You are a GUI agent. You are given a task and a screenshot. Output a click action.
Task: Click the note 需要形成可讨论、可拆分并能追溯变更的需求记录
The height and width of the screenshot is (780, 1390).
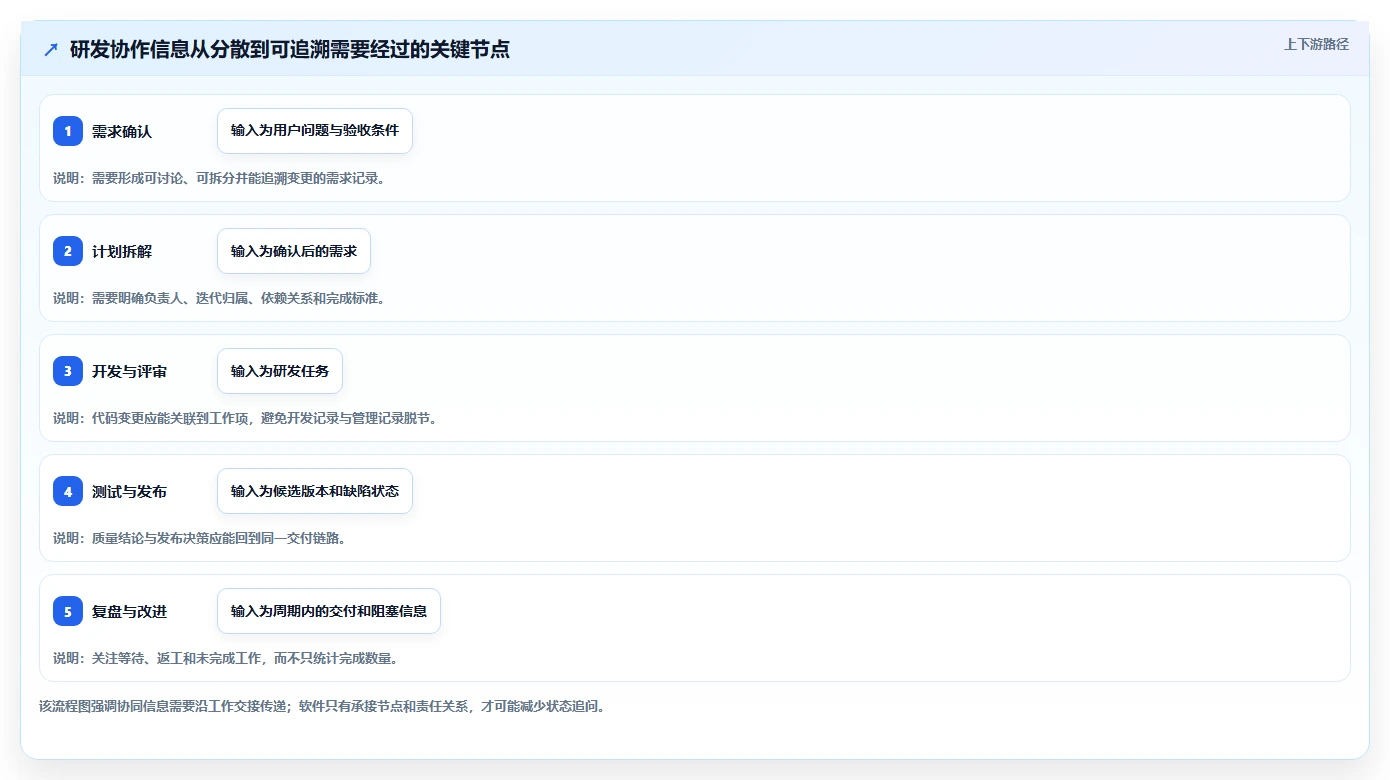[219, 178]
